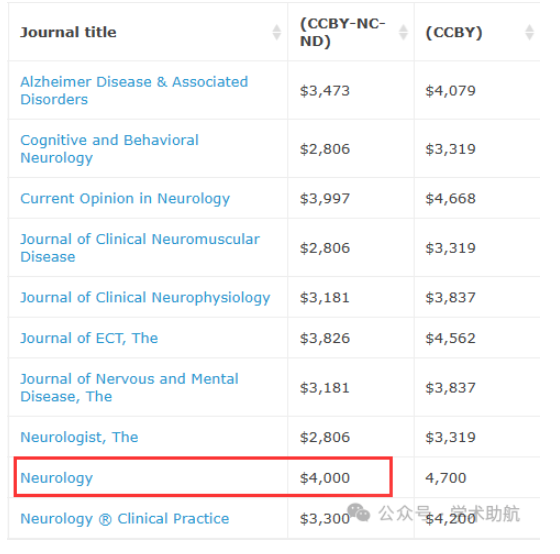The image size is (560, 554).
Task: Open Neurology Clinical Practice link
Action: point(125,519)
